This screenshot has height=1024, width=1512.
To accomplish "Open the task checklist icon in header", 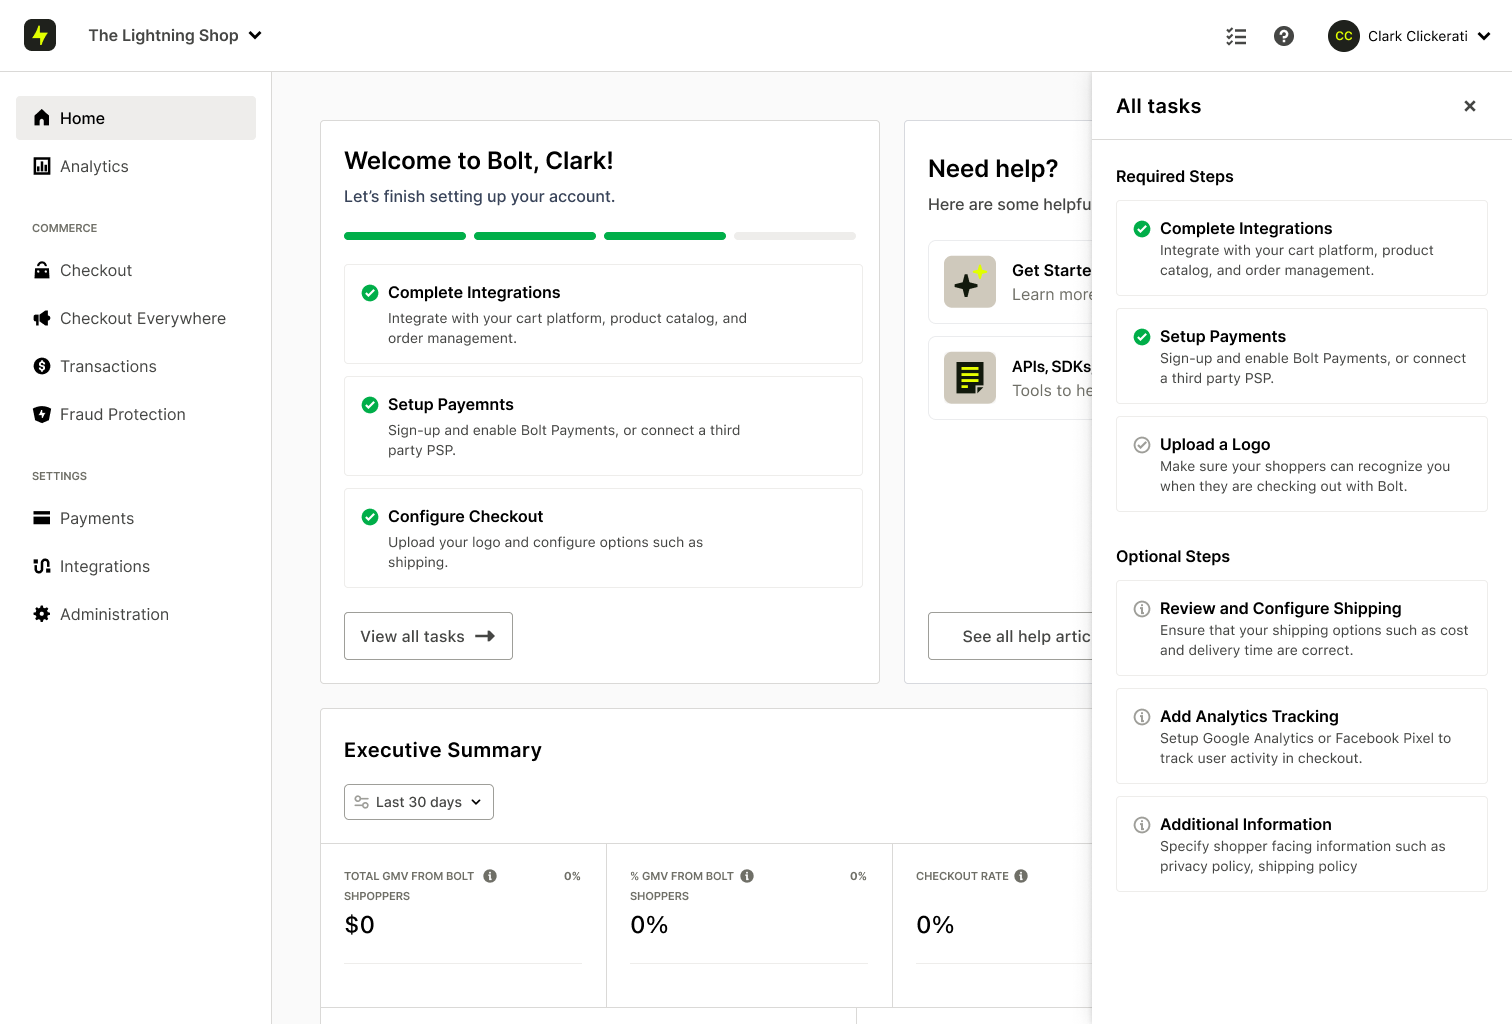I will [1236, 36].
